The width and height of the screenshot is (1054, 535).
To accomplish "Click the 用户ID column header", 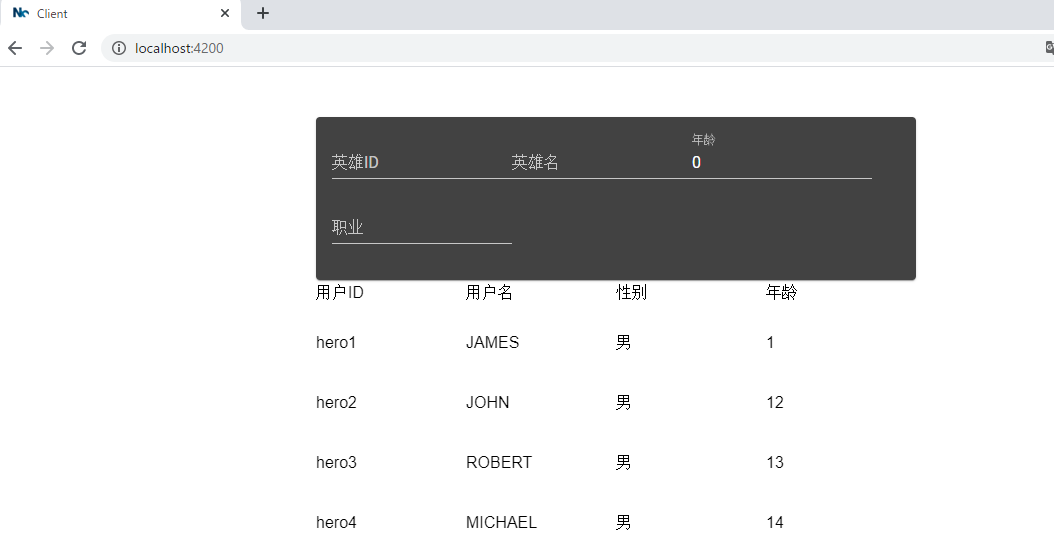I will 340,292.
